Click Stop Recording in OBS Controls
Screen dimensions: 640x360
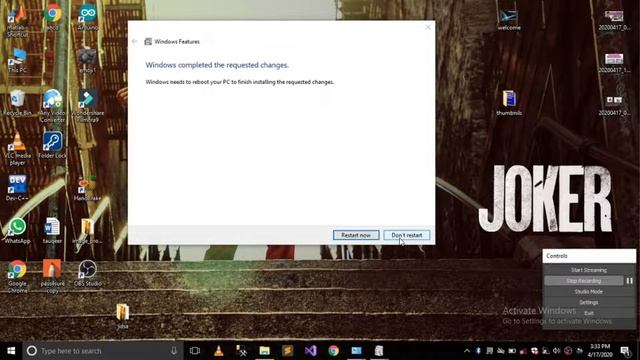[x=584, y=281]
